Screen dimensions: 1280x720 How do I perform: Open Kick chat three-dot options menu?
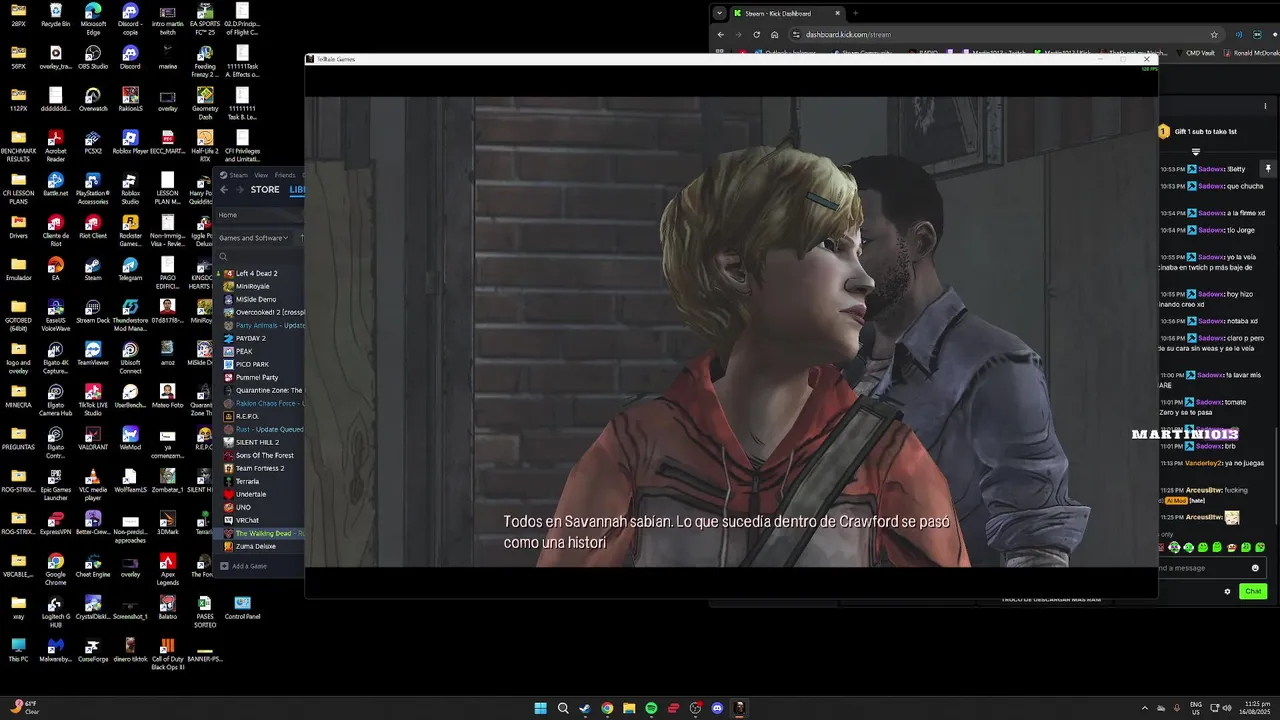pyautogui.click(x=1265, y=106)
